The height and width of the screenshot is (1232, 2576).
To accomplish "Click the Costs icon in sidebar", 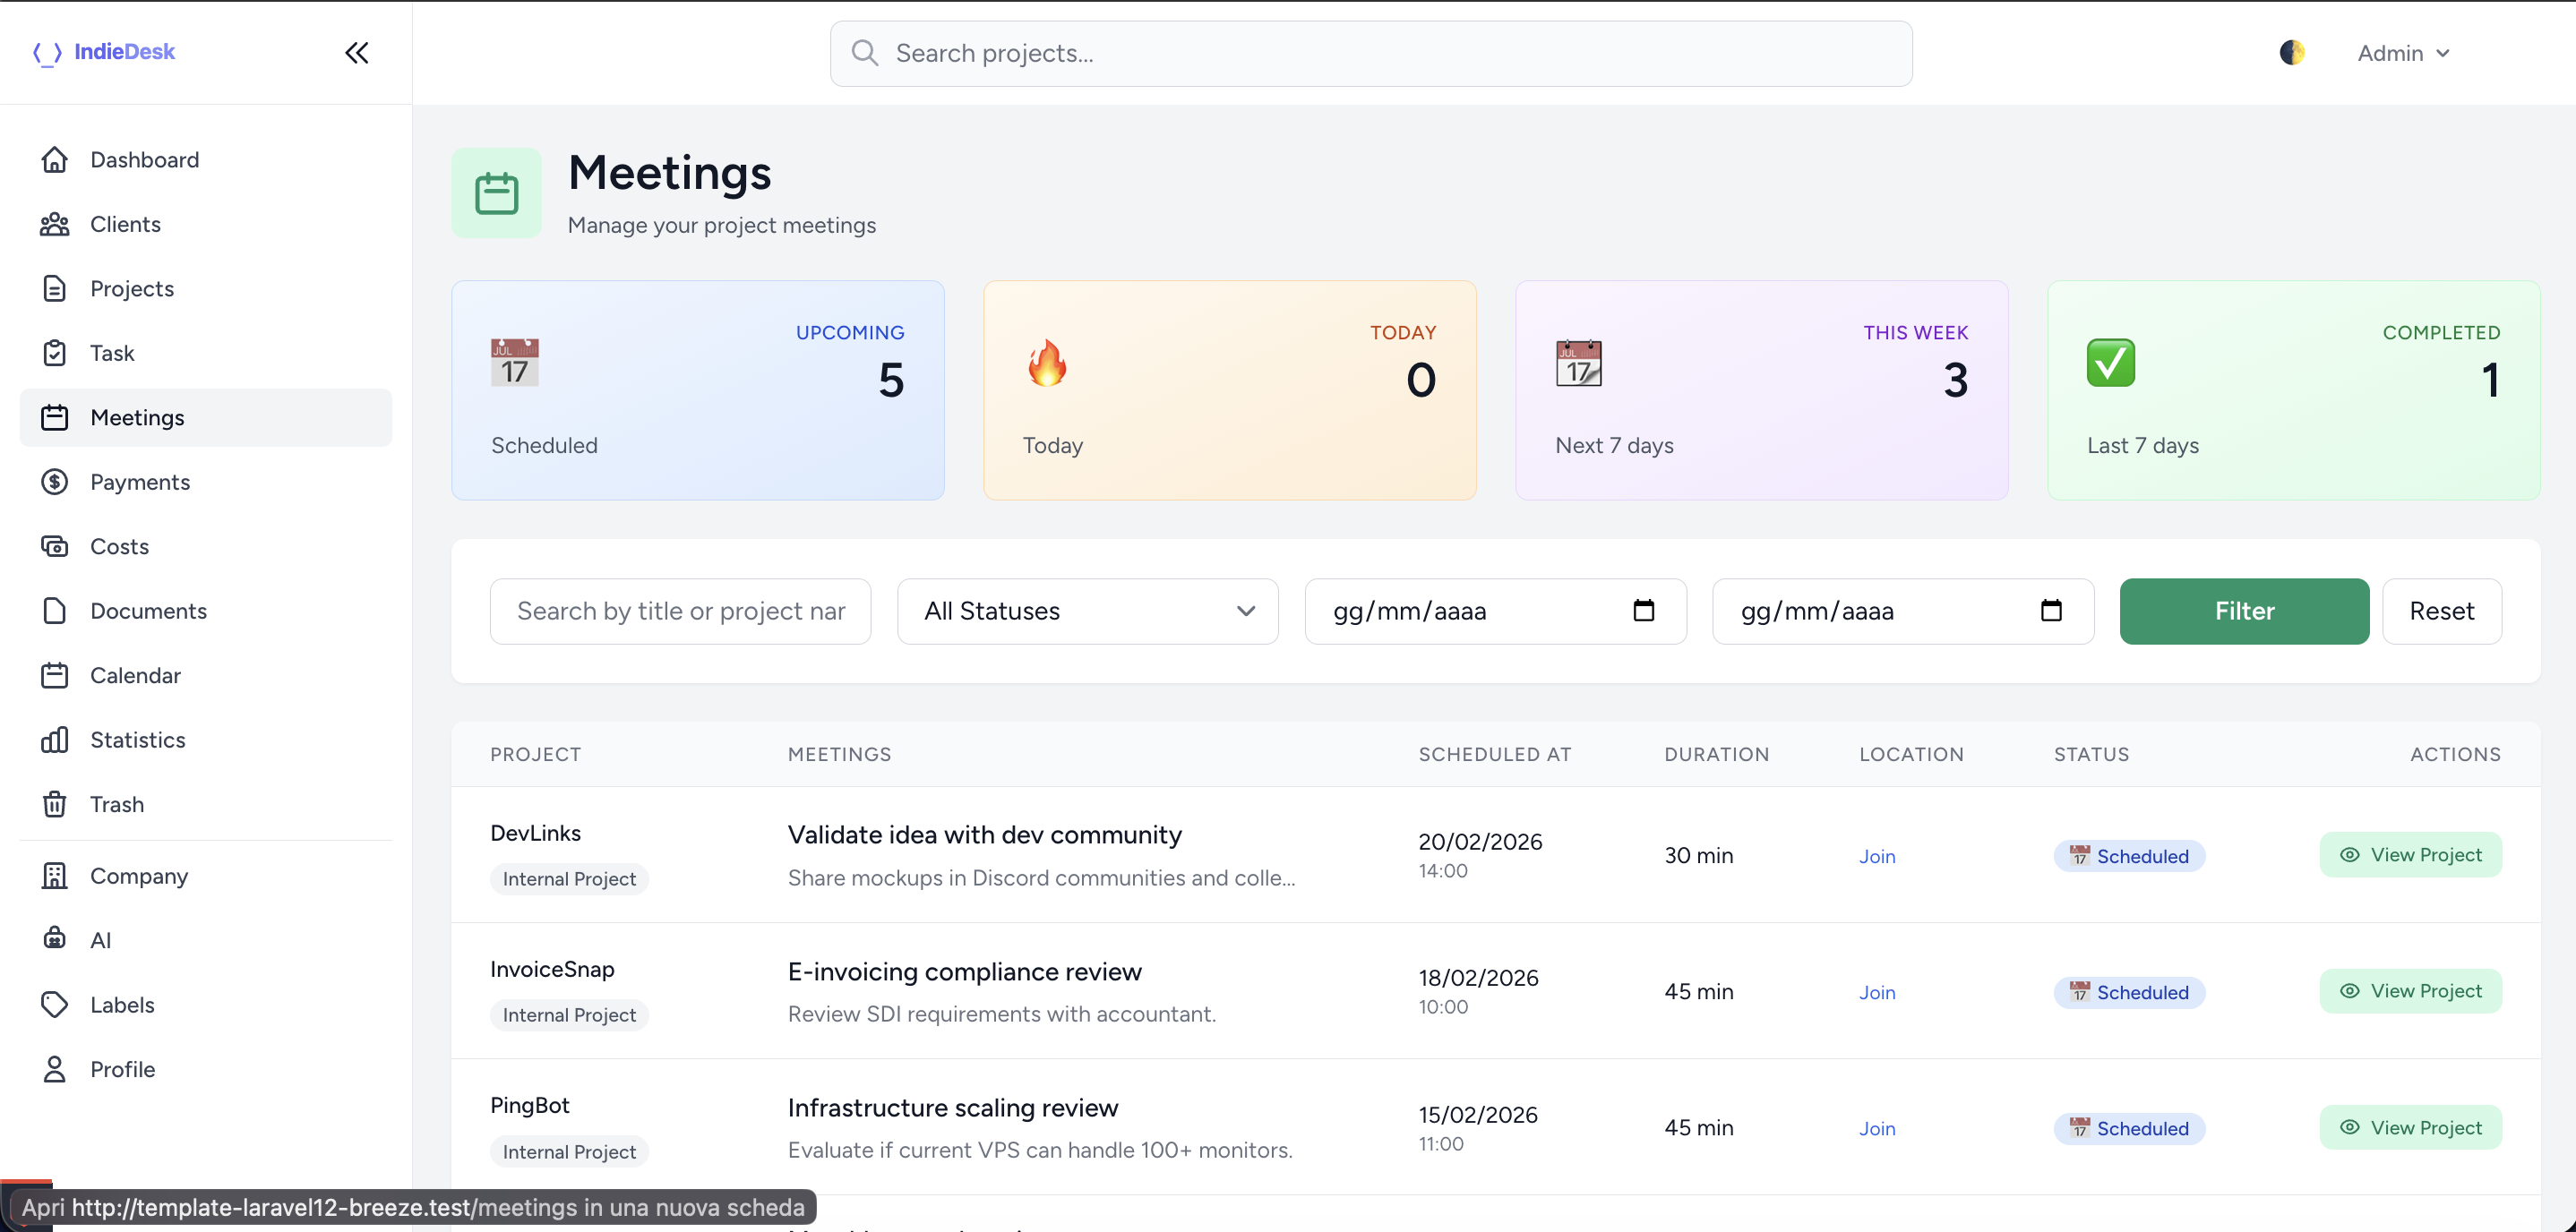I will (54, 546).
